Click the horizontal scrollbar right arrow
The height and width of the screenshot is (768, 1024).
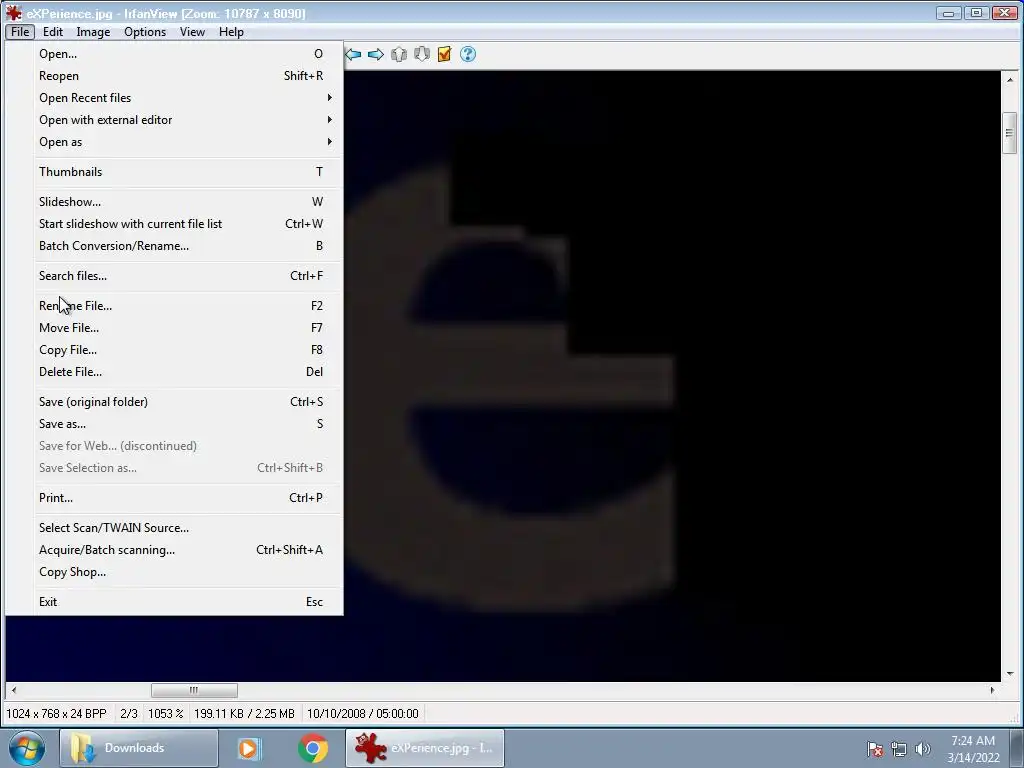coord(993,690)
